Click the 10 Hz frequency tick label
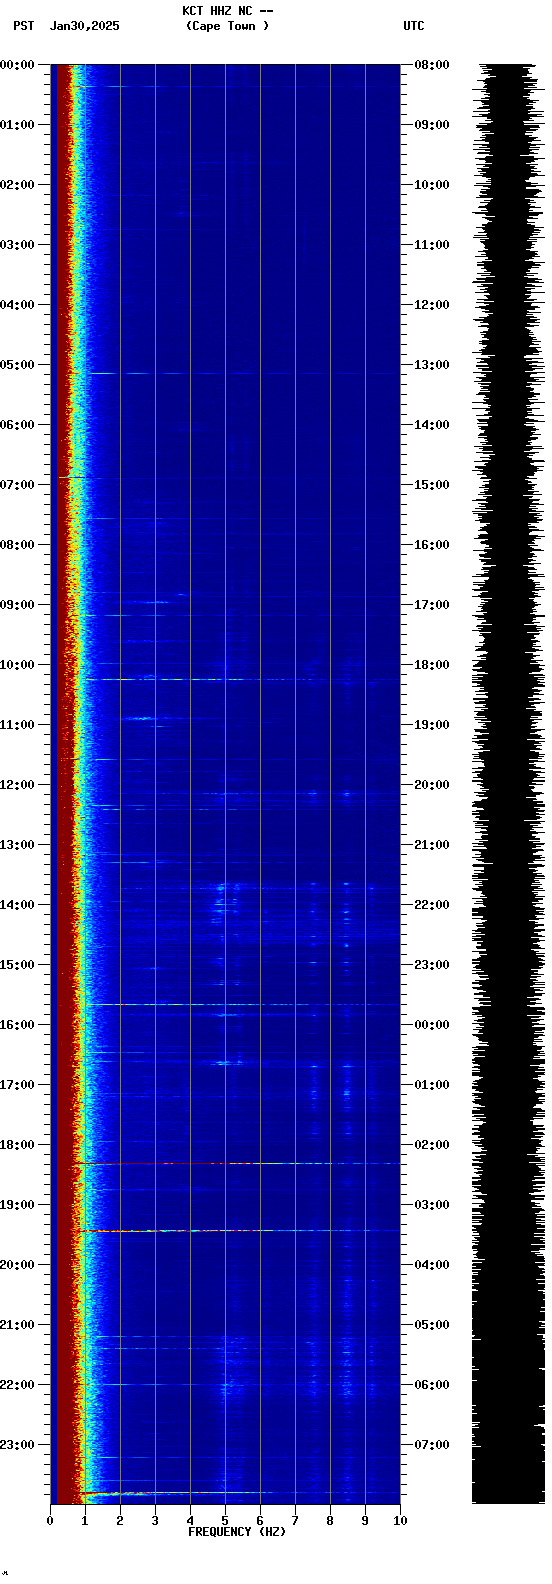Image resolution: width=552 pixels, height=1584 pixels. click(400, 1521)
